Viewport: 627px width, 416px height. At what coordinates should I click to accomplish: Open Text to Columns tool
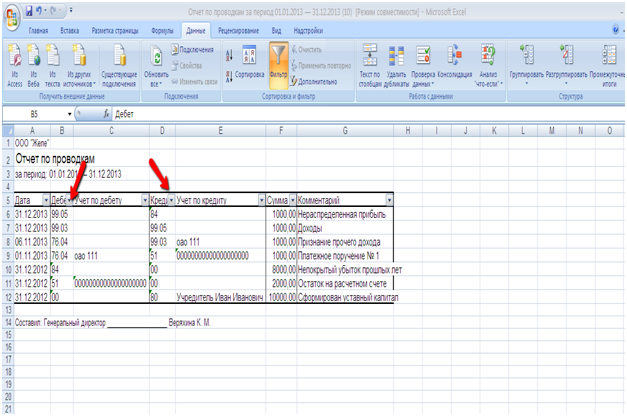[x=368, y=60]
